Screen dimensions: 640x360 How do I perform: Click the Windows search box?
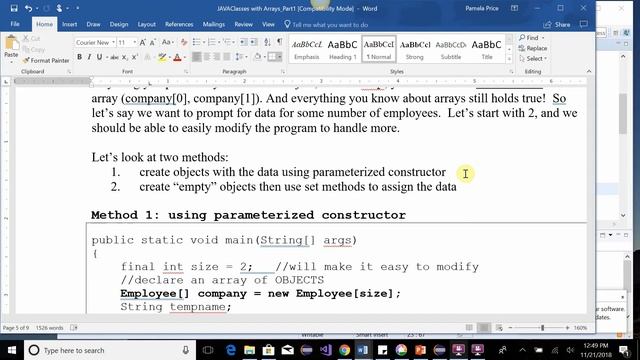coord(109,350)
